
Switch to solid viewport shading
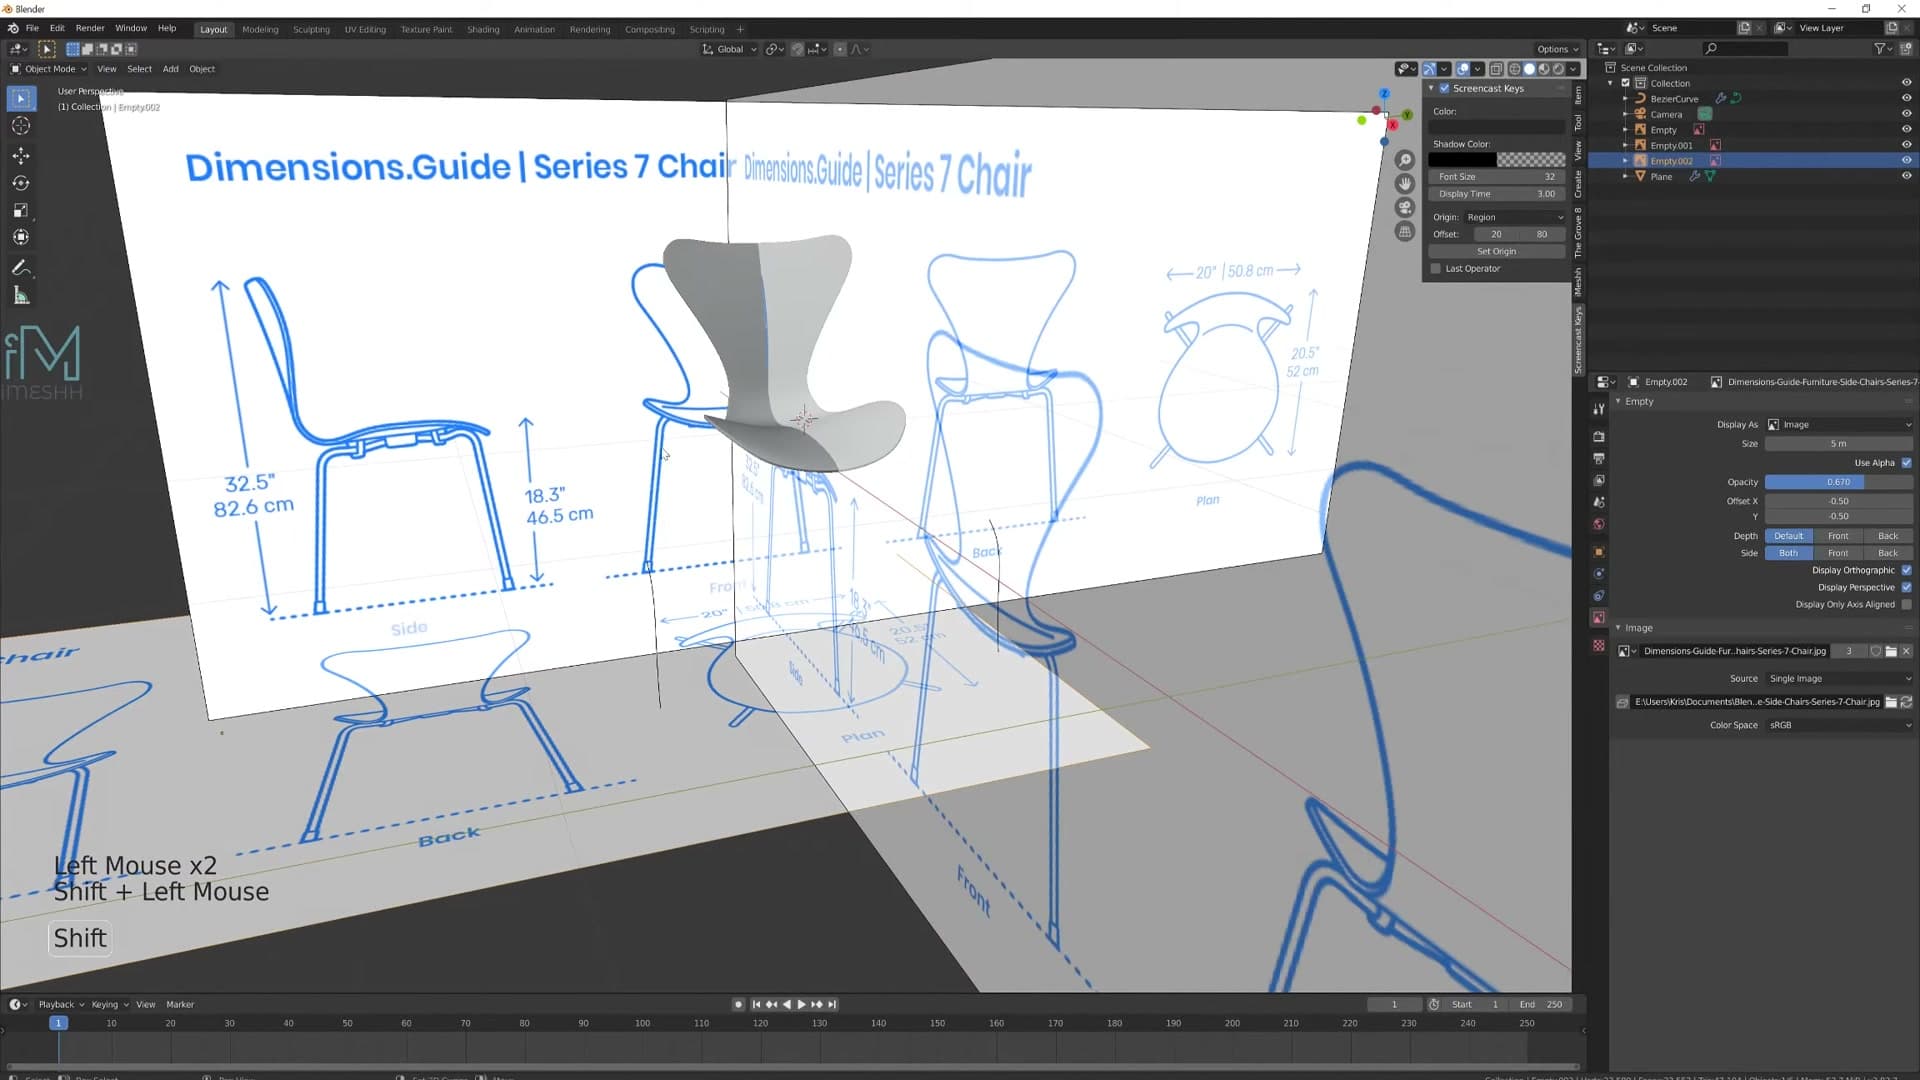coord(1529,69)
